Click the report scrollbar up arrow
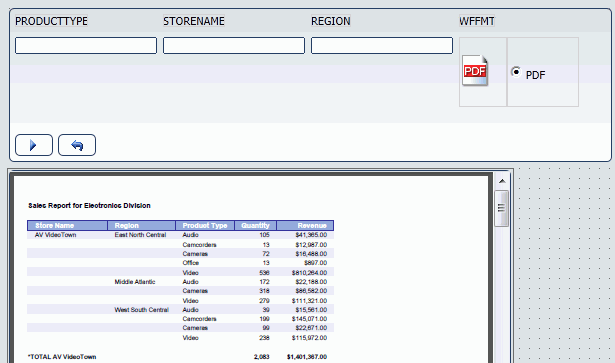 click(x=502, y=181)
